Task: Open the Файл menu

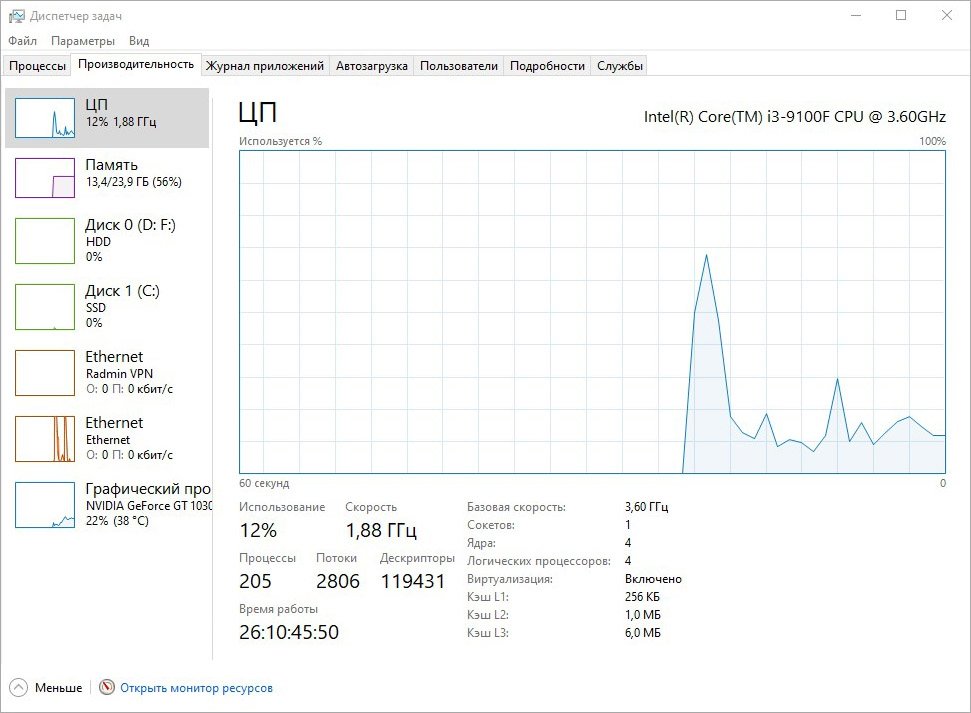Action: click(x=22, y=41)
